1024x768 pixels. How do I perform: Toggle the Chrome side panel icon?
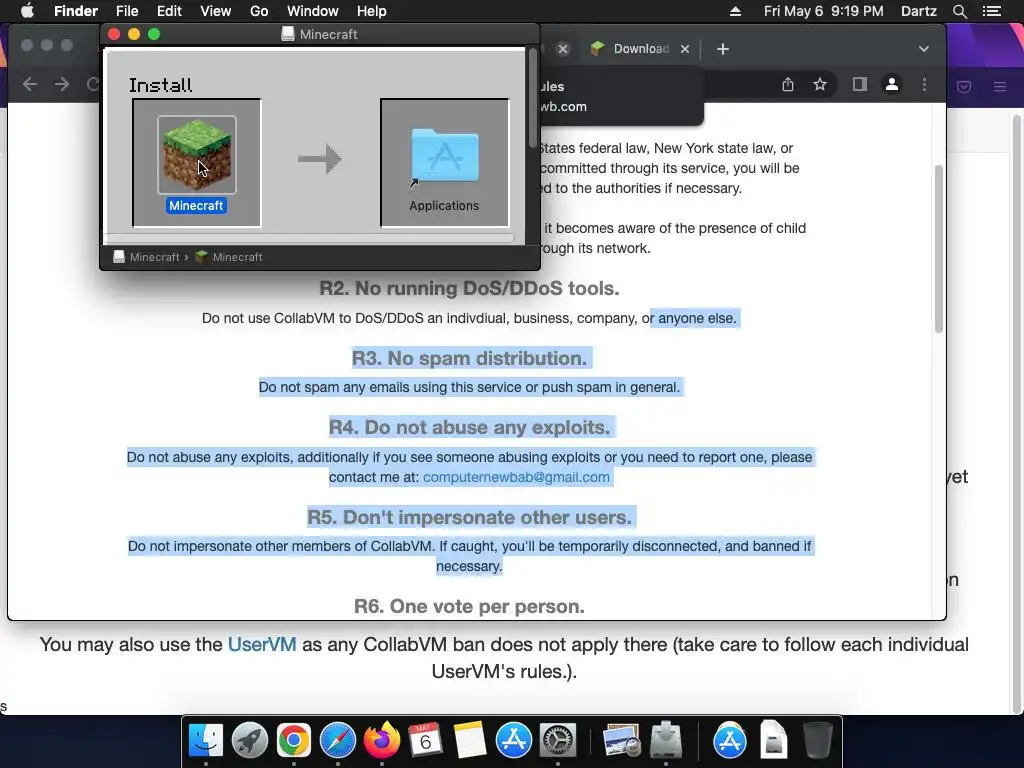tap(859, 84)
